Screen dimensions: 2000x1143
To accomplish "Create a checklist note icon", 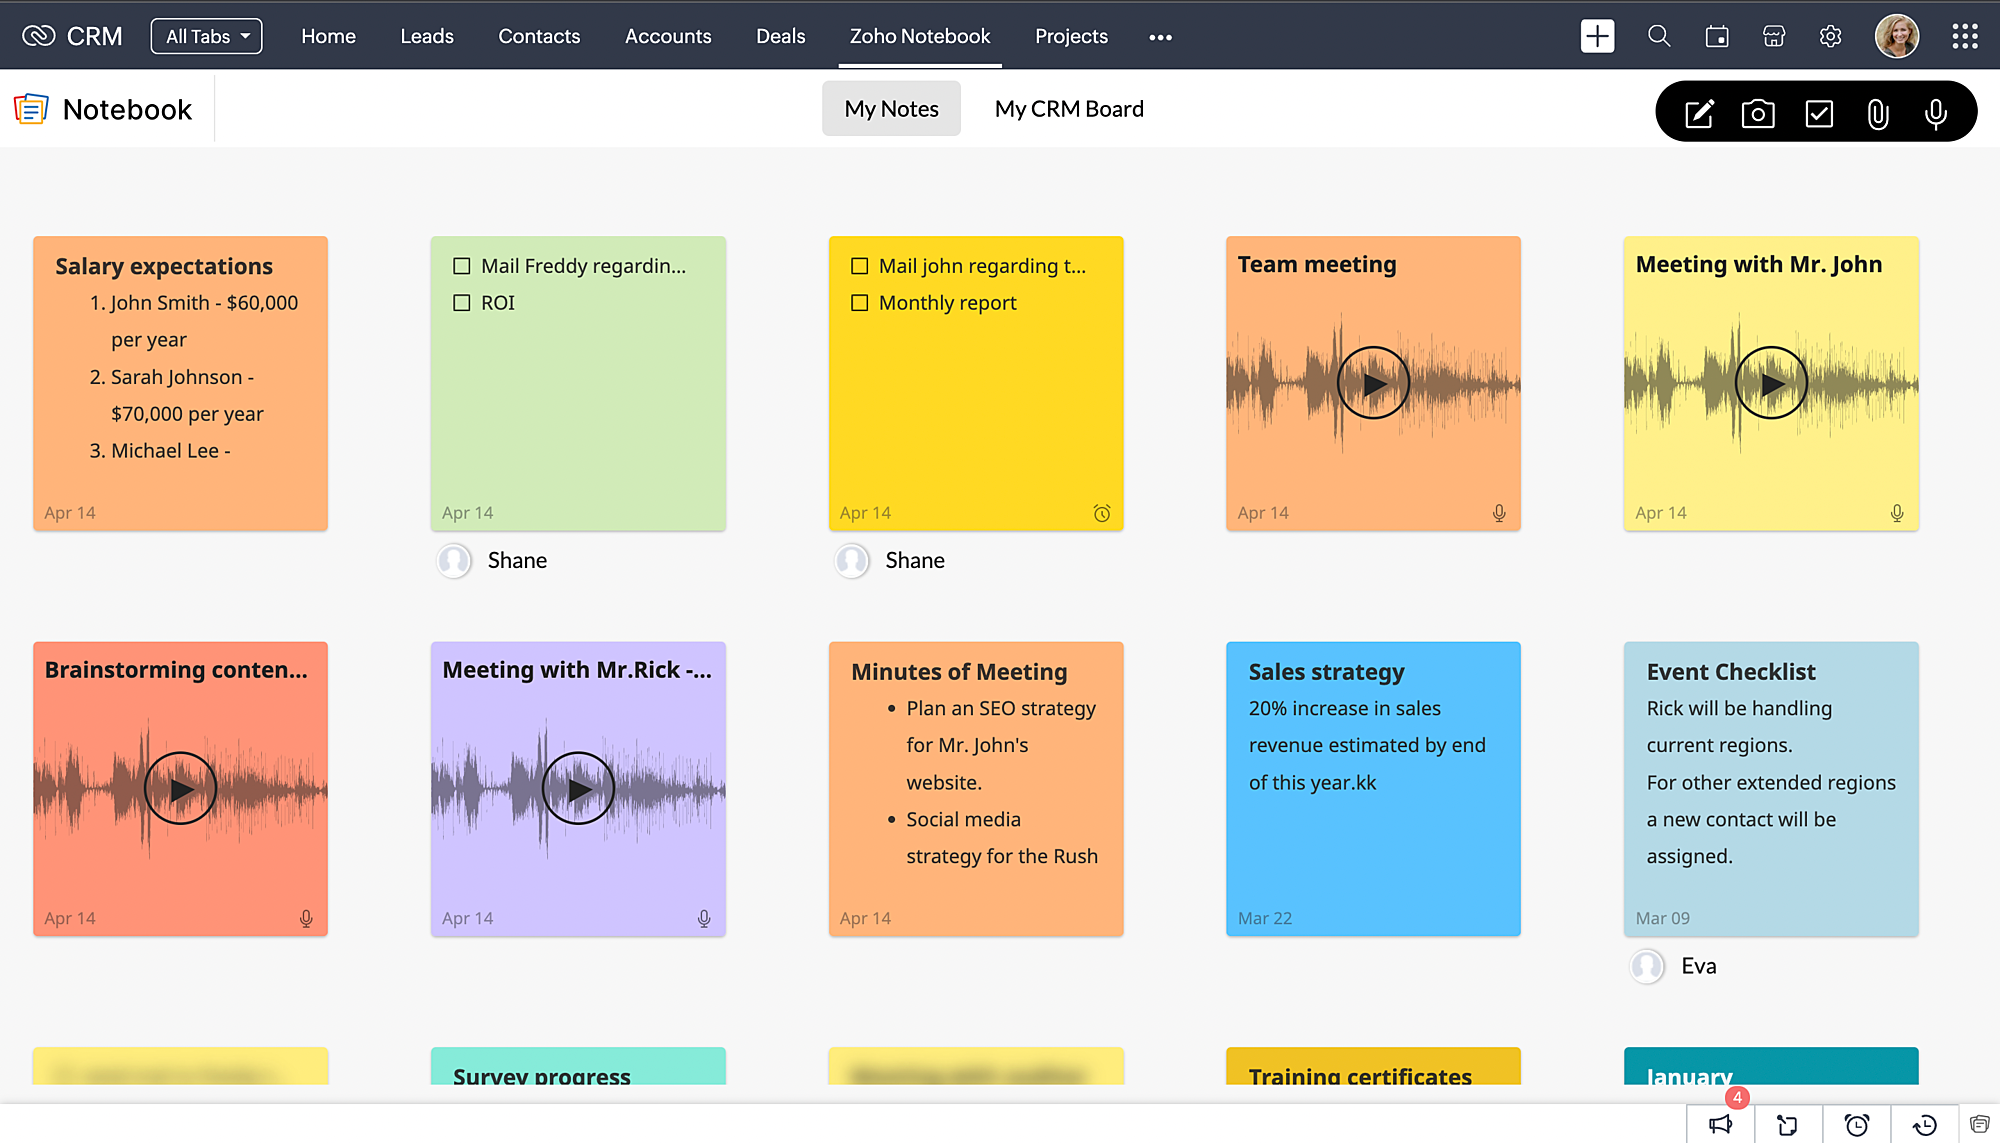I will (1819, 113).
